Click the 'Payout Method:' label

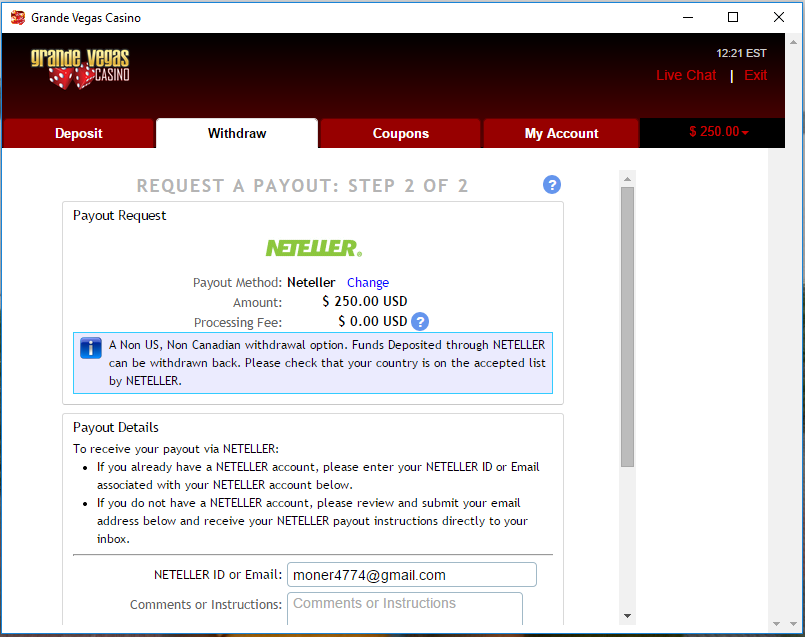[237, 283]
